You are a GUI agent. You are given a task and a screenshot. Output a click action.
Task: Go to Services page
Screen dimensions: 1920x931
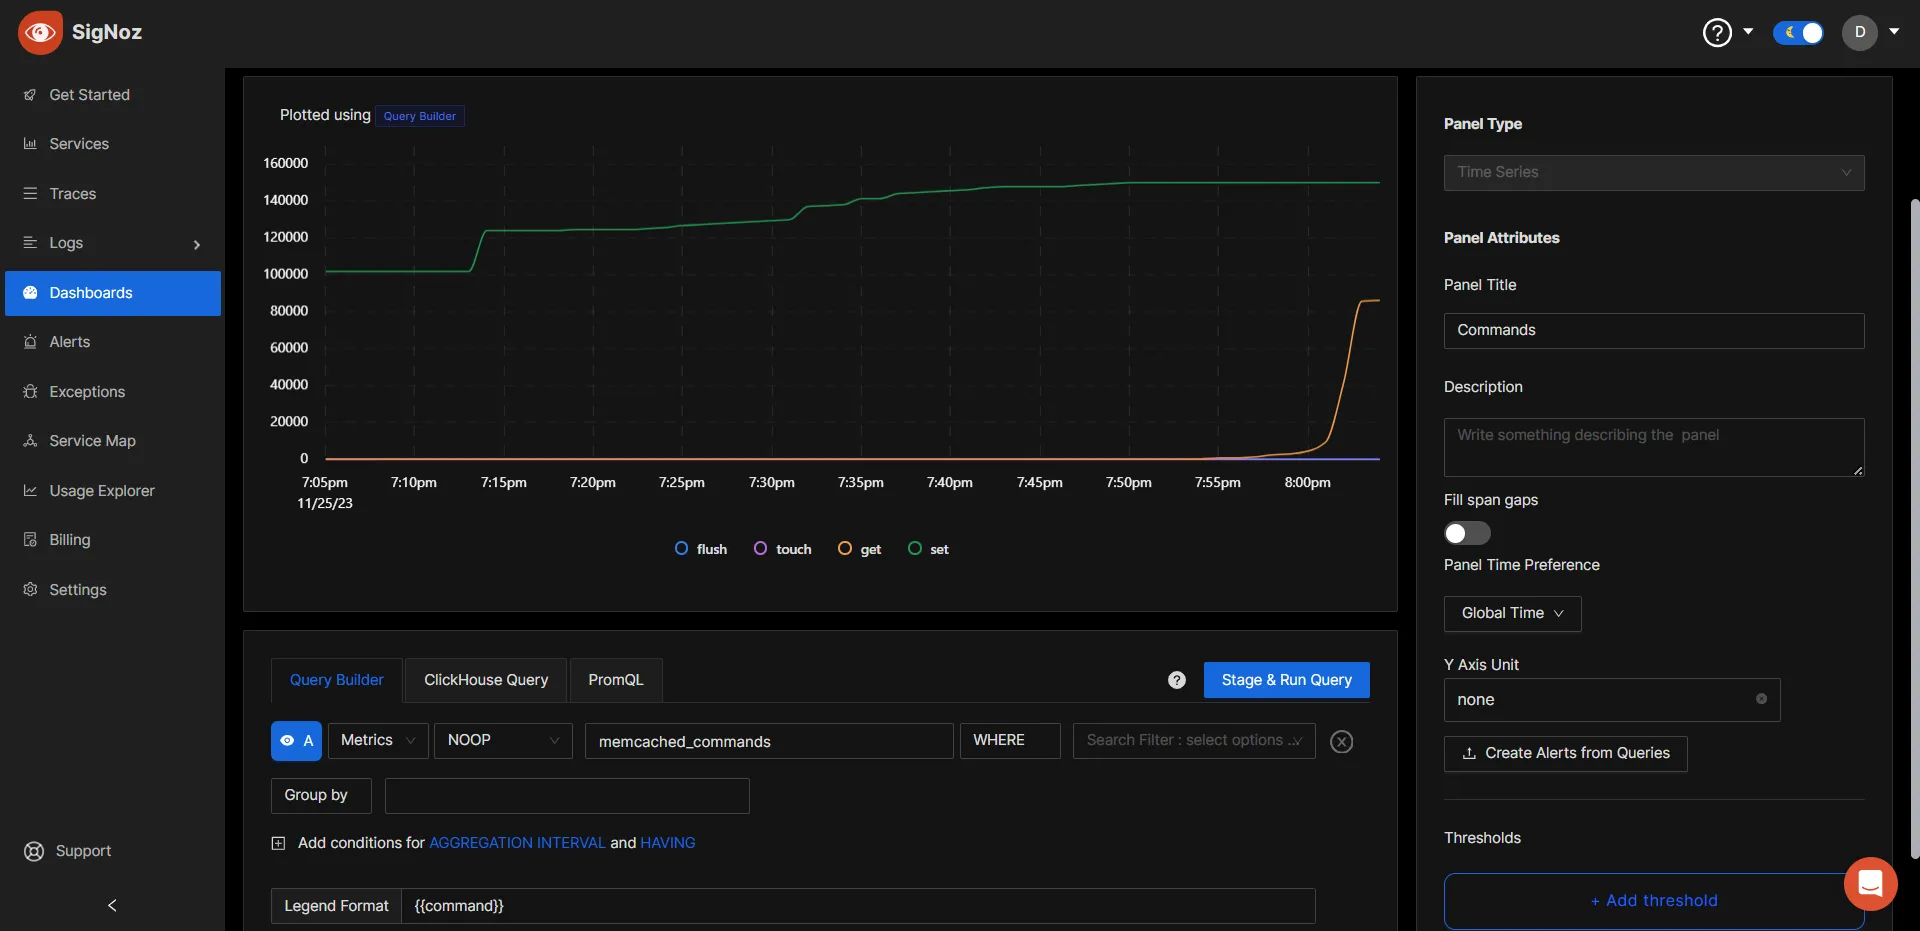pyautogui.click(x=113, y=144)
